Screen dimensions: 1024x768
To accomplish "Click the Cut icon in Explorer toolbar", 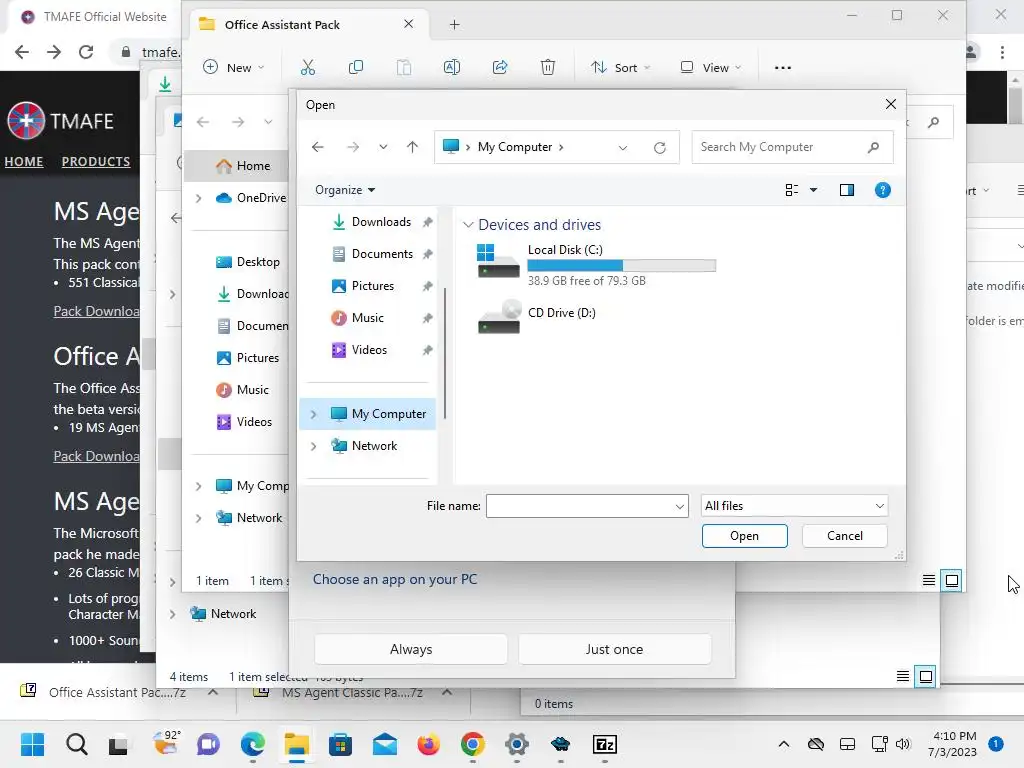I will coord(308,67).
